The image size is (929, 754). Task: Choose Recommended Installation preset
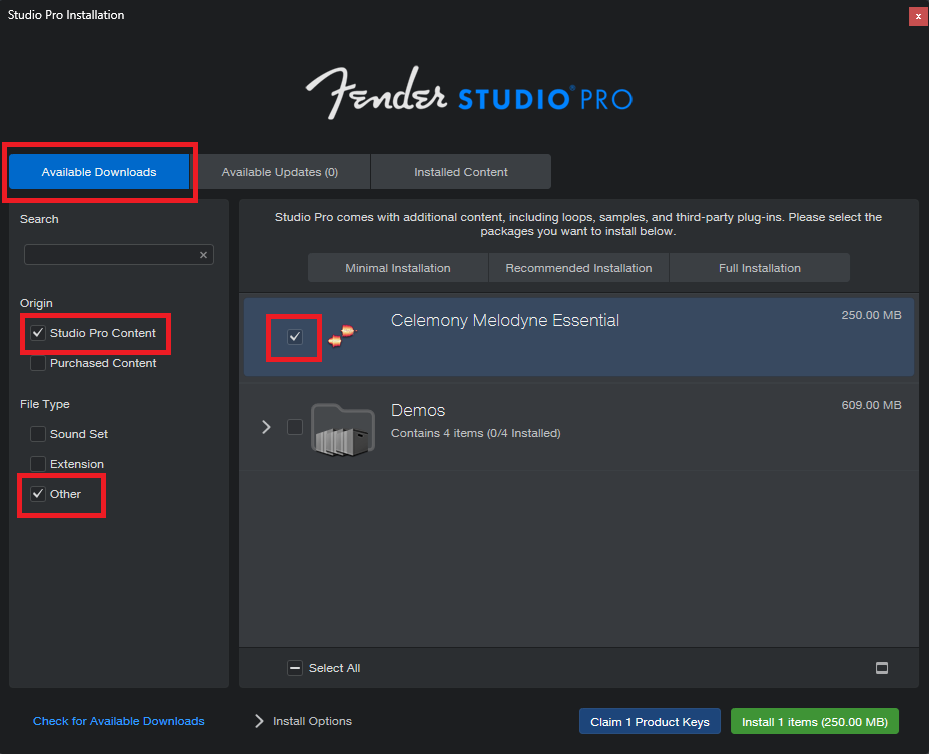click(579, 268)
